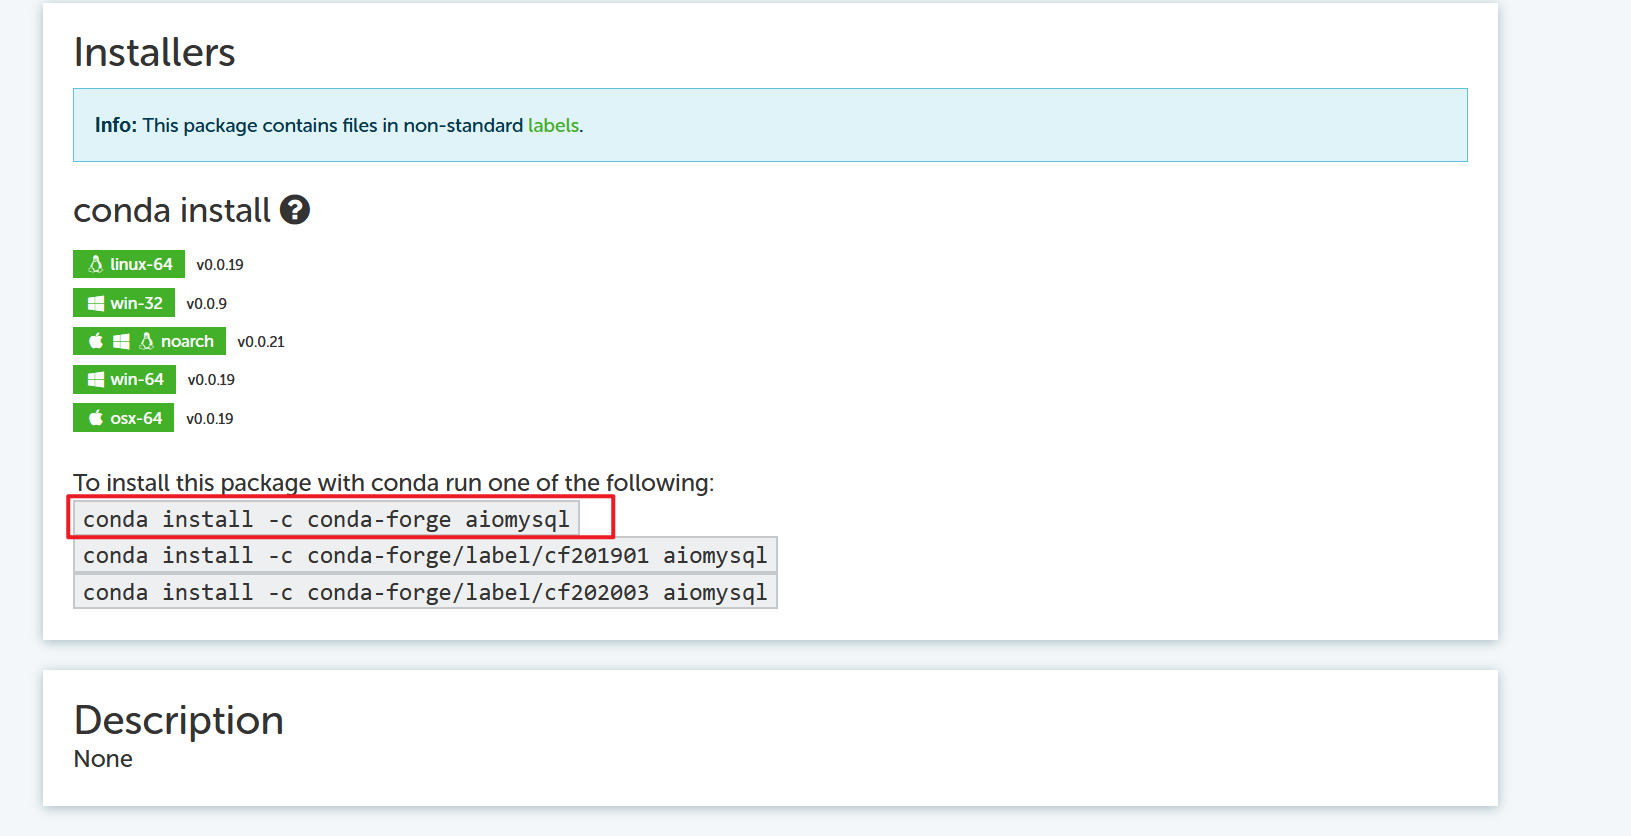Click version v0.0.19 next to linux-64
The height and width of the screenshot is (836, 1631).
pos(220,265)
